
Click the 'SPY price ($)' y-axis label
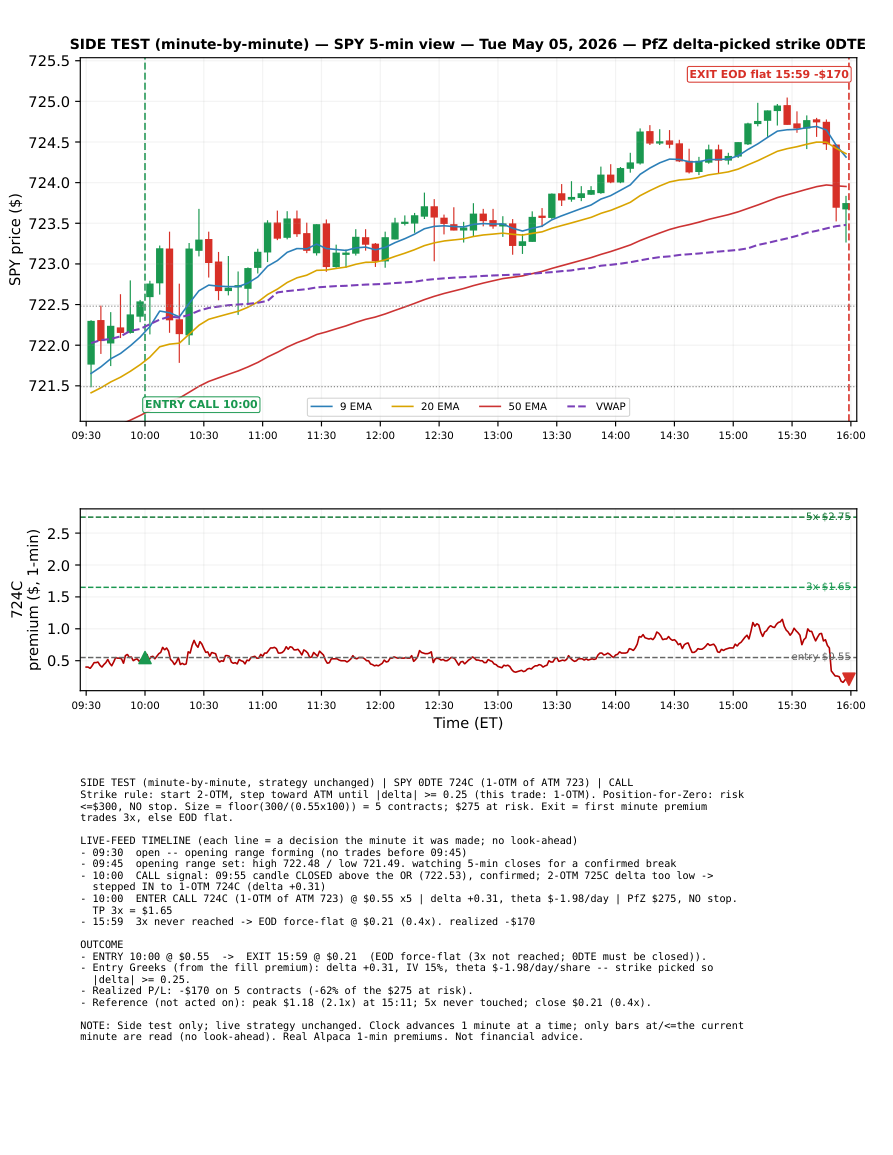click(x=15, y=239)
